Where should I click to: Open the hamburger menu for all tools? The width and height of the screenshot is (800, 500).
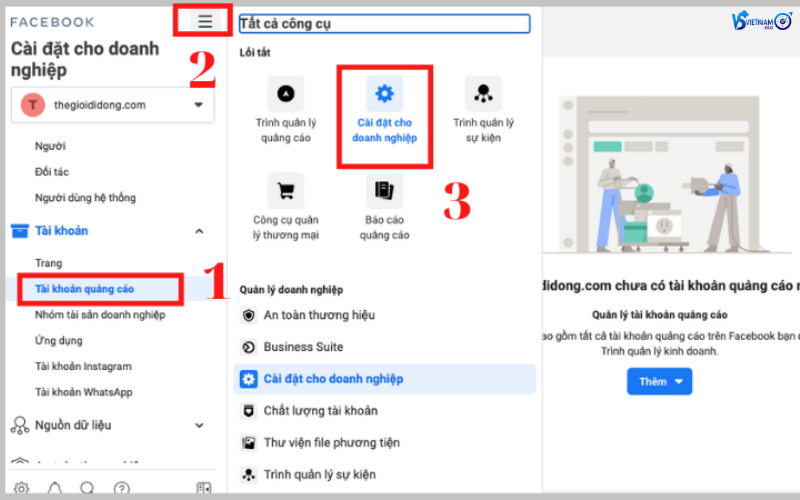(x=205, y=21)
